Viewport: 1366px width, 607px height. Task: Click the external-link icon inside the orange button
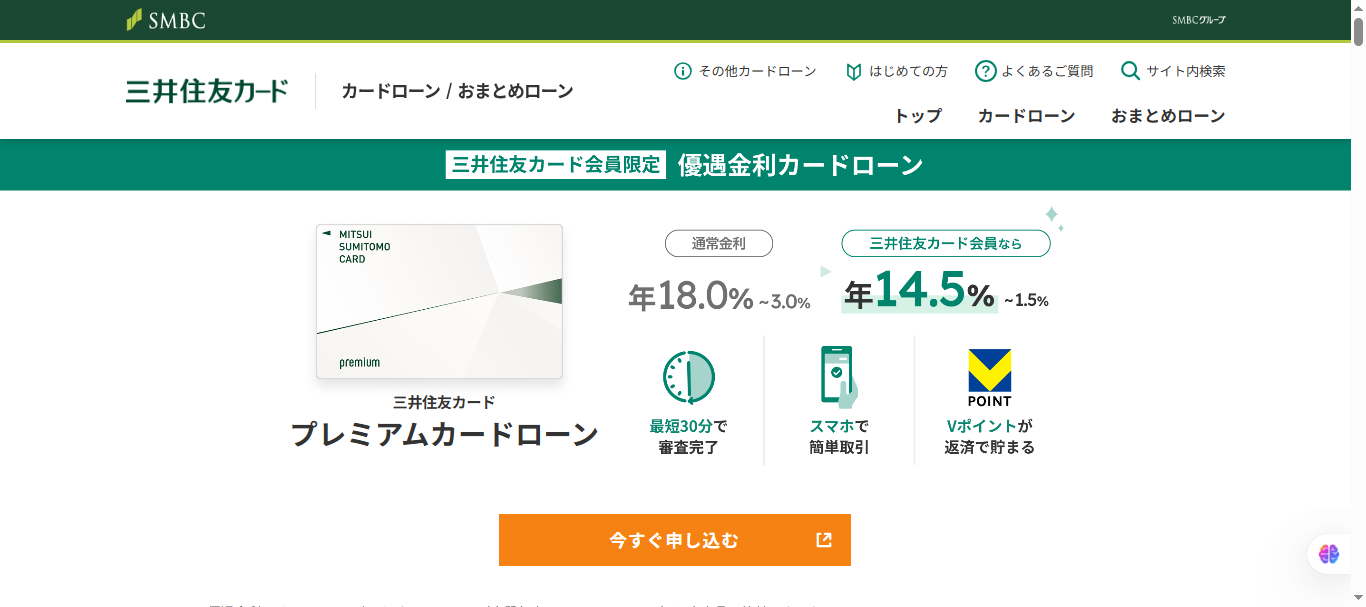[823, 539]
